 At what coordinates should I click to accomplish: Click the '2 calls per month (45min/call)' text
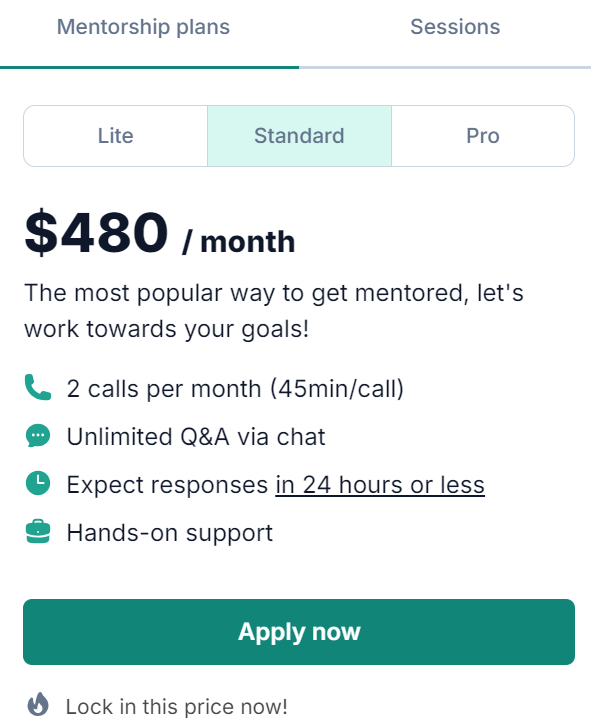(x=235, y=389)
